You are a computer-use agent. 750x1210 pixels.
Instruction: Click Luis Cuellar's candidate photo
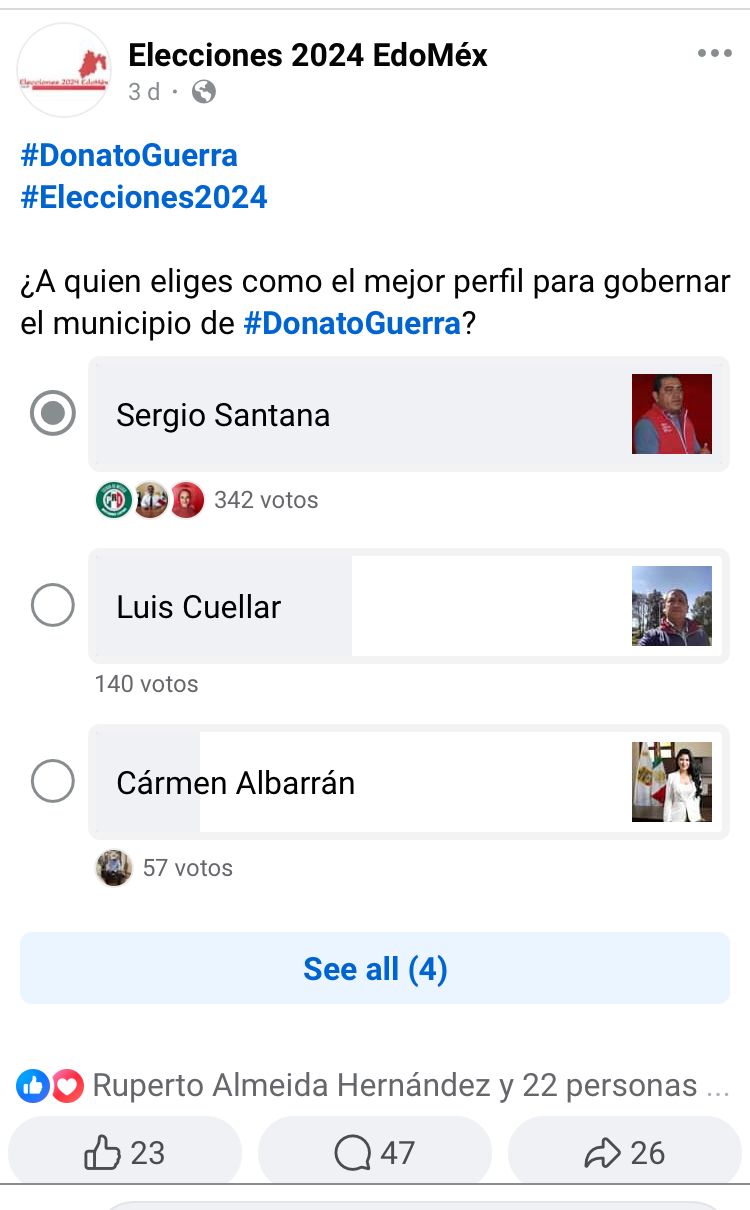pos(671,606)
